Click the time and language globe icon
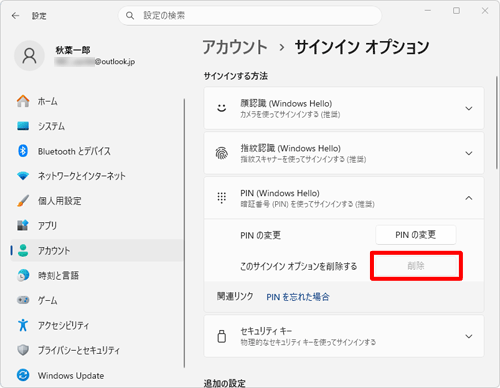500x388 pixels. click(x=23, y=275)
